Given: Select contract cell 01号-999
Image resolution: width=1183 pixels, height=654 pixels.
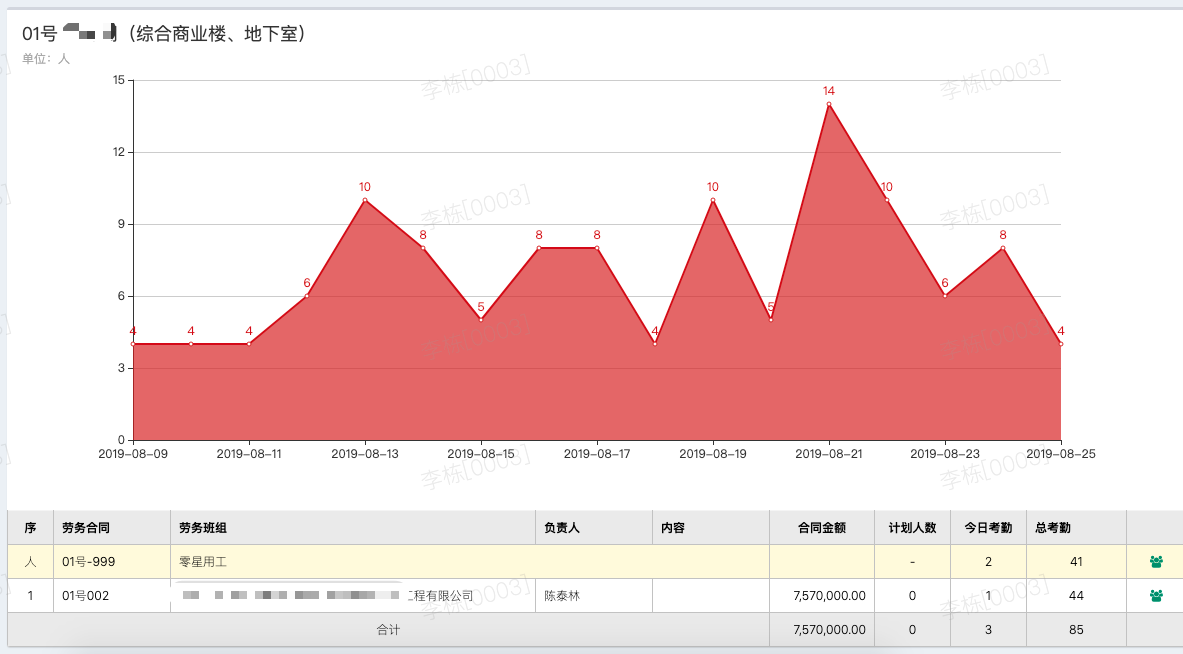Looking at the screenshot, I should (x=112, y=562).
